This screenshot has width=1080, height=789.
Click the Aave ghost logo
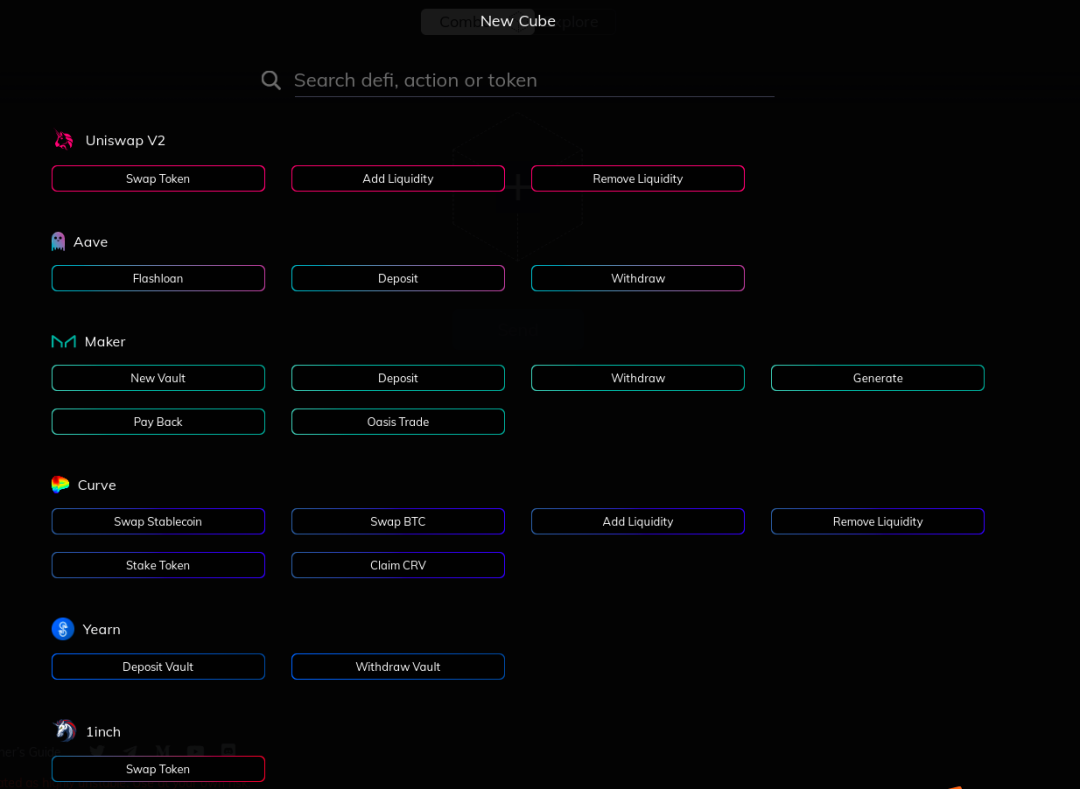[x=58, y=242]
